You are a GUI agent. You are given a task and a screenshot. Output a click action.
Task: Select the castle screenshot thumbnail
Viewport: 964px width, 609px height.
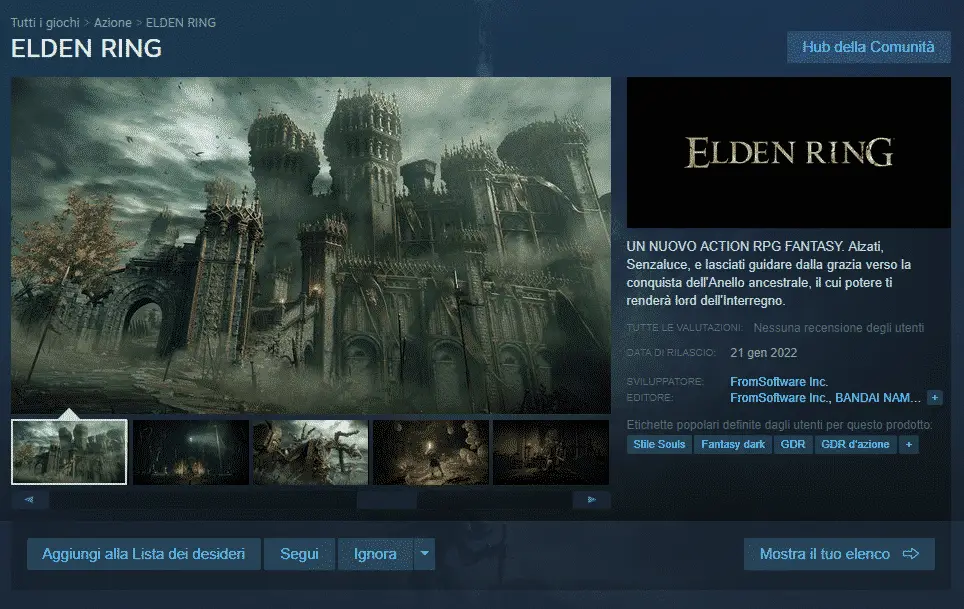click(x=69, y=452)
